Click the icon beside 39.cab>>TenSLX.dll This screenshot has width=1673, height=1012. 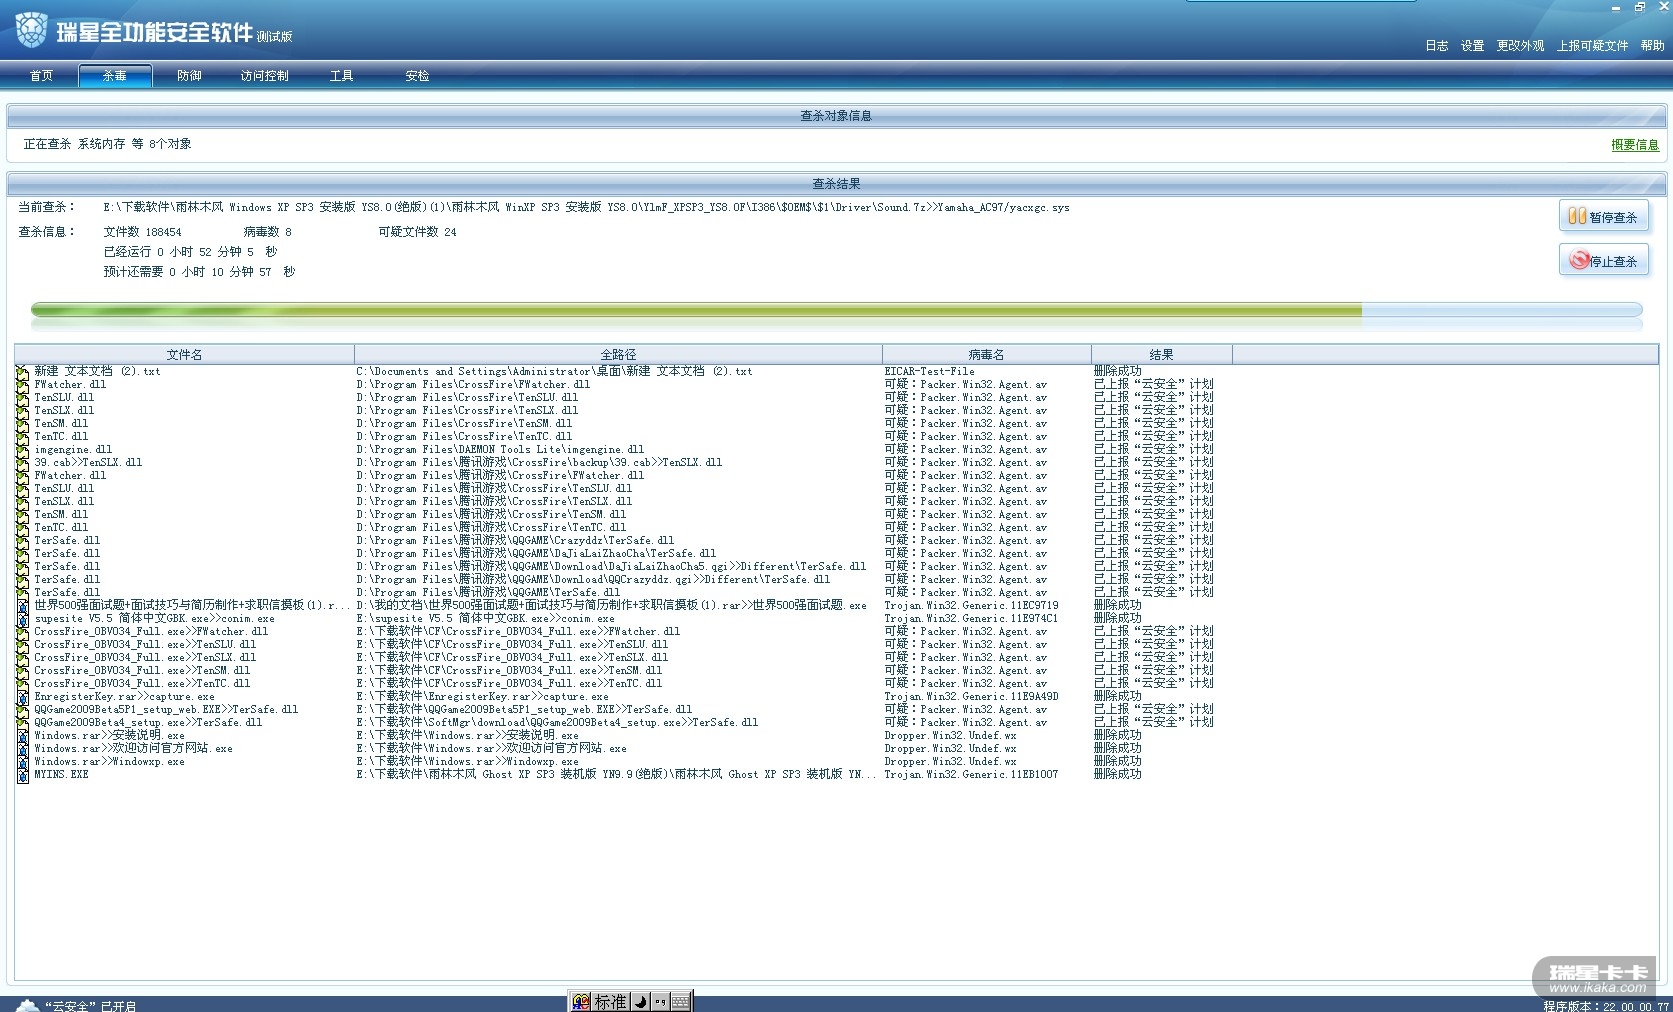pos(22,462)
